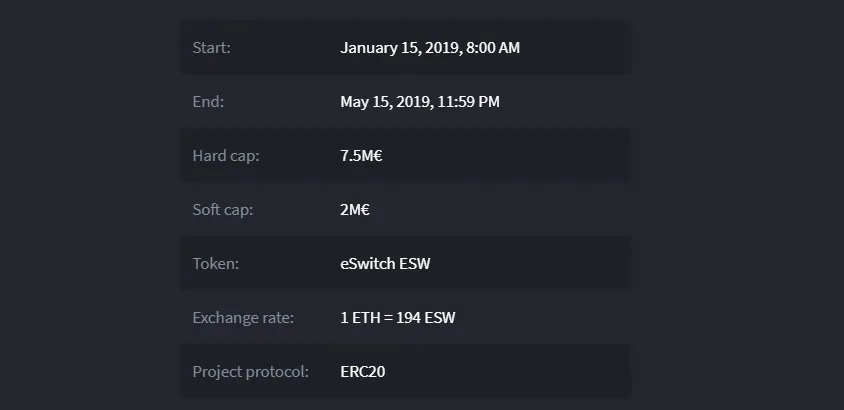Click the Hard cap label

(226, 155)
